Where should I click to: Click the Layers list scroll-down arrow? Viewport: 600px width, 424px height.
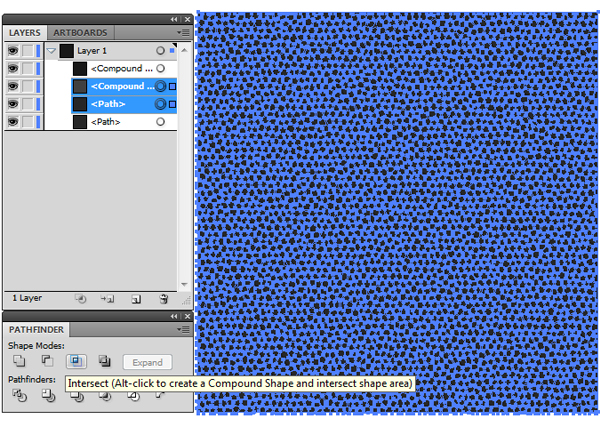coord(184,284)
